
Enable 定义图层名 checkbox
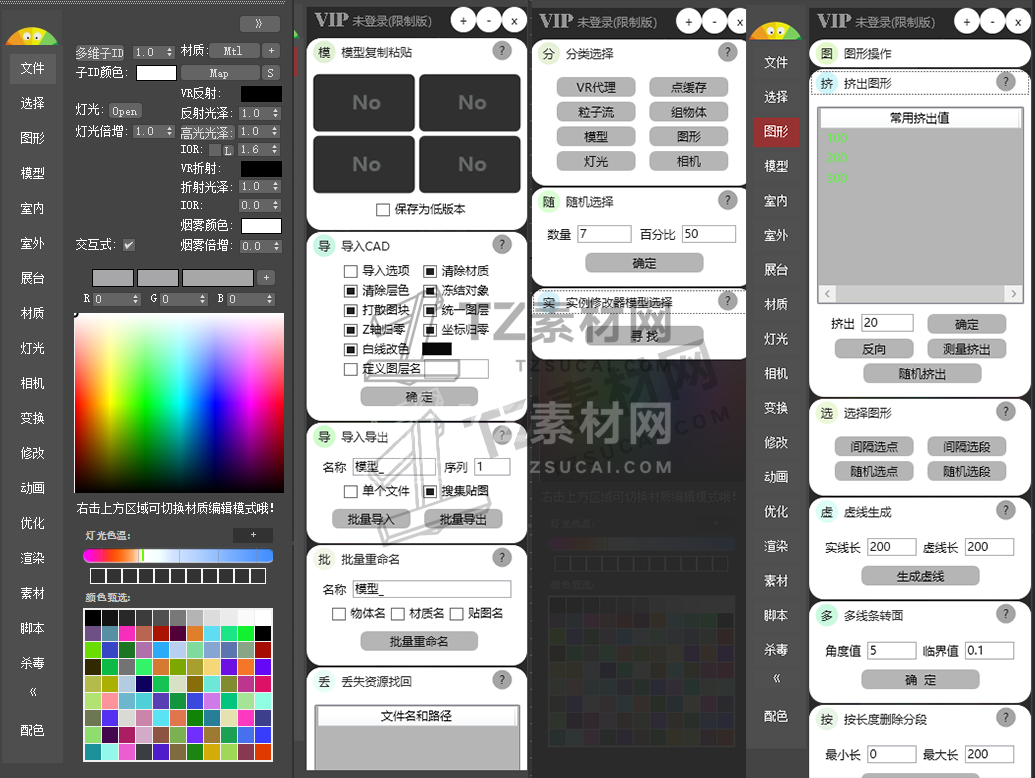[x=351, y=369]
